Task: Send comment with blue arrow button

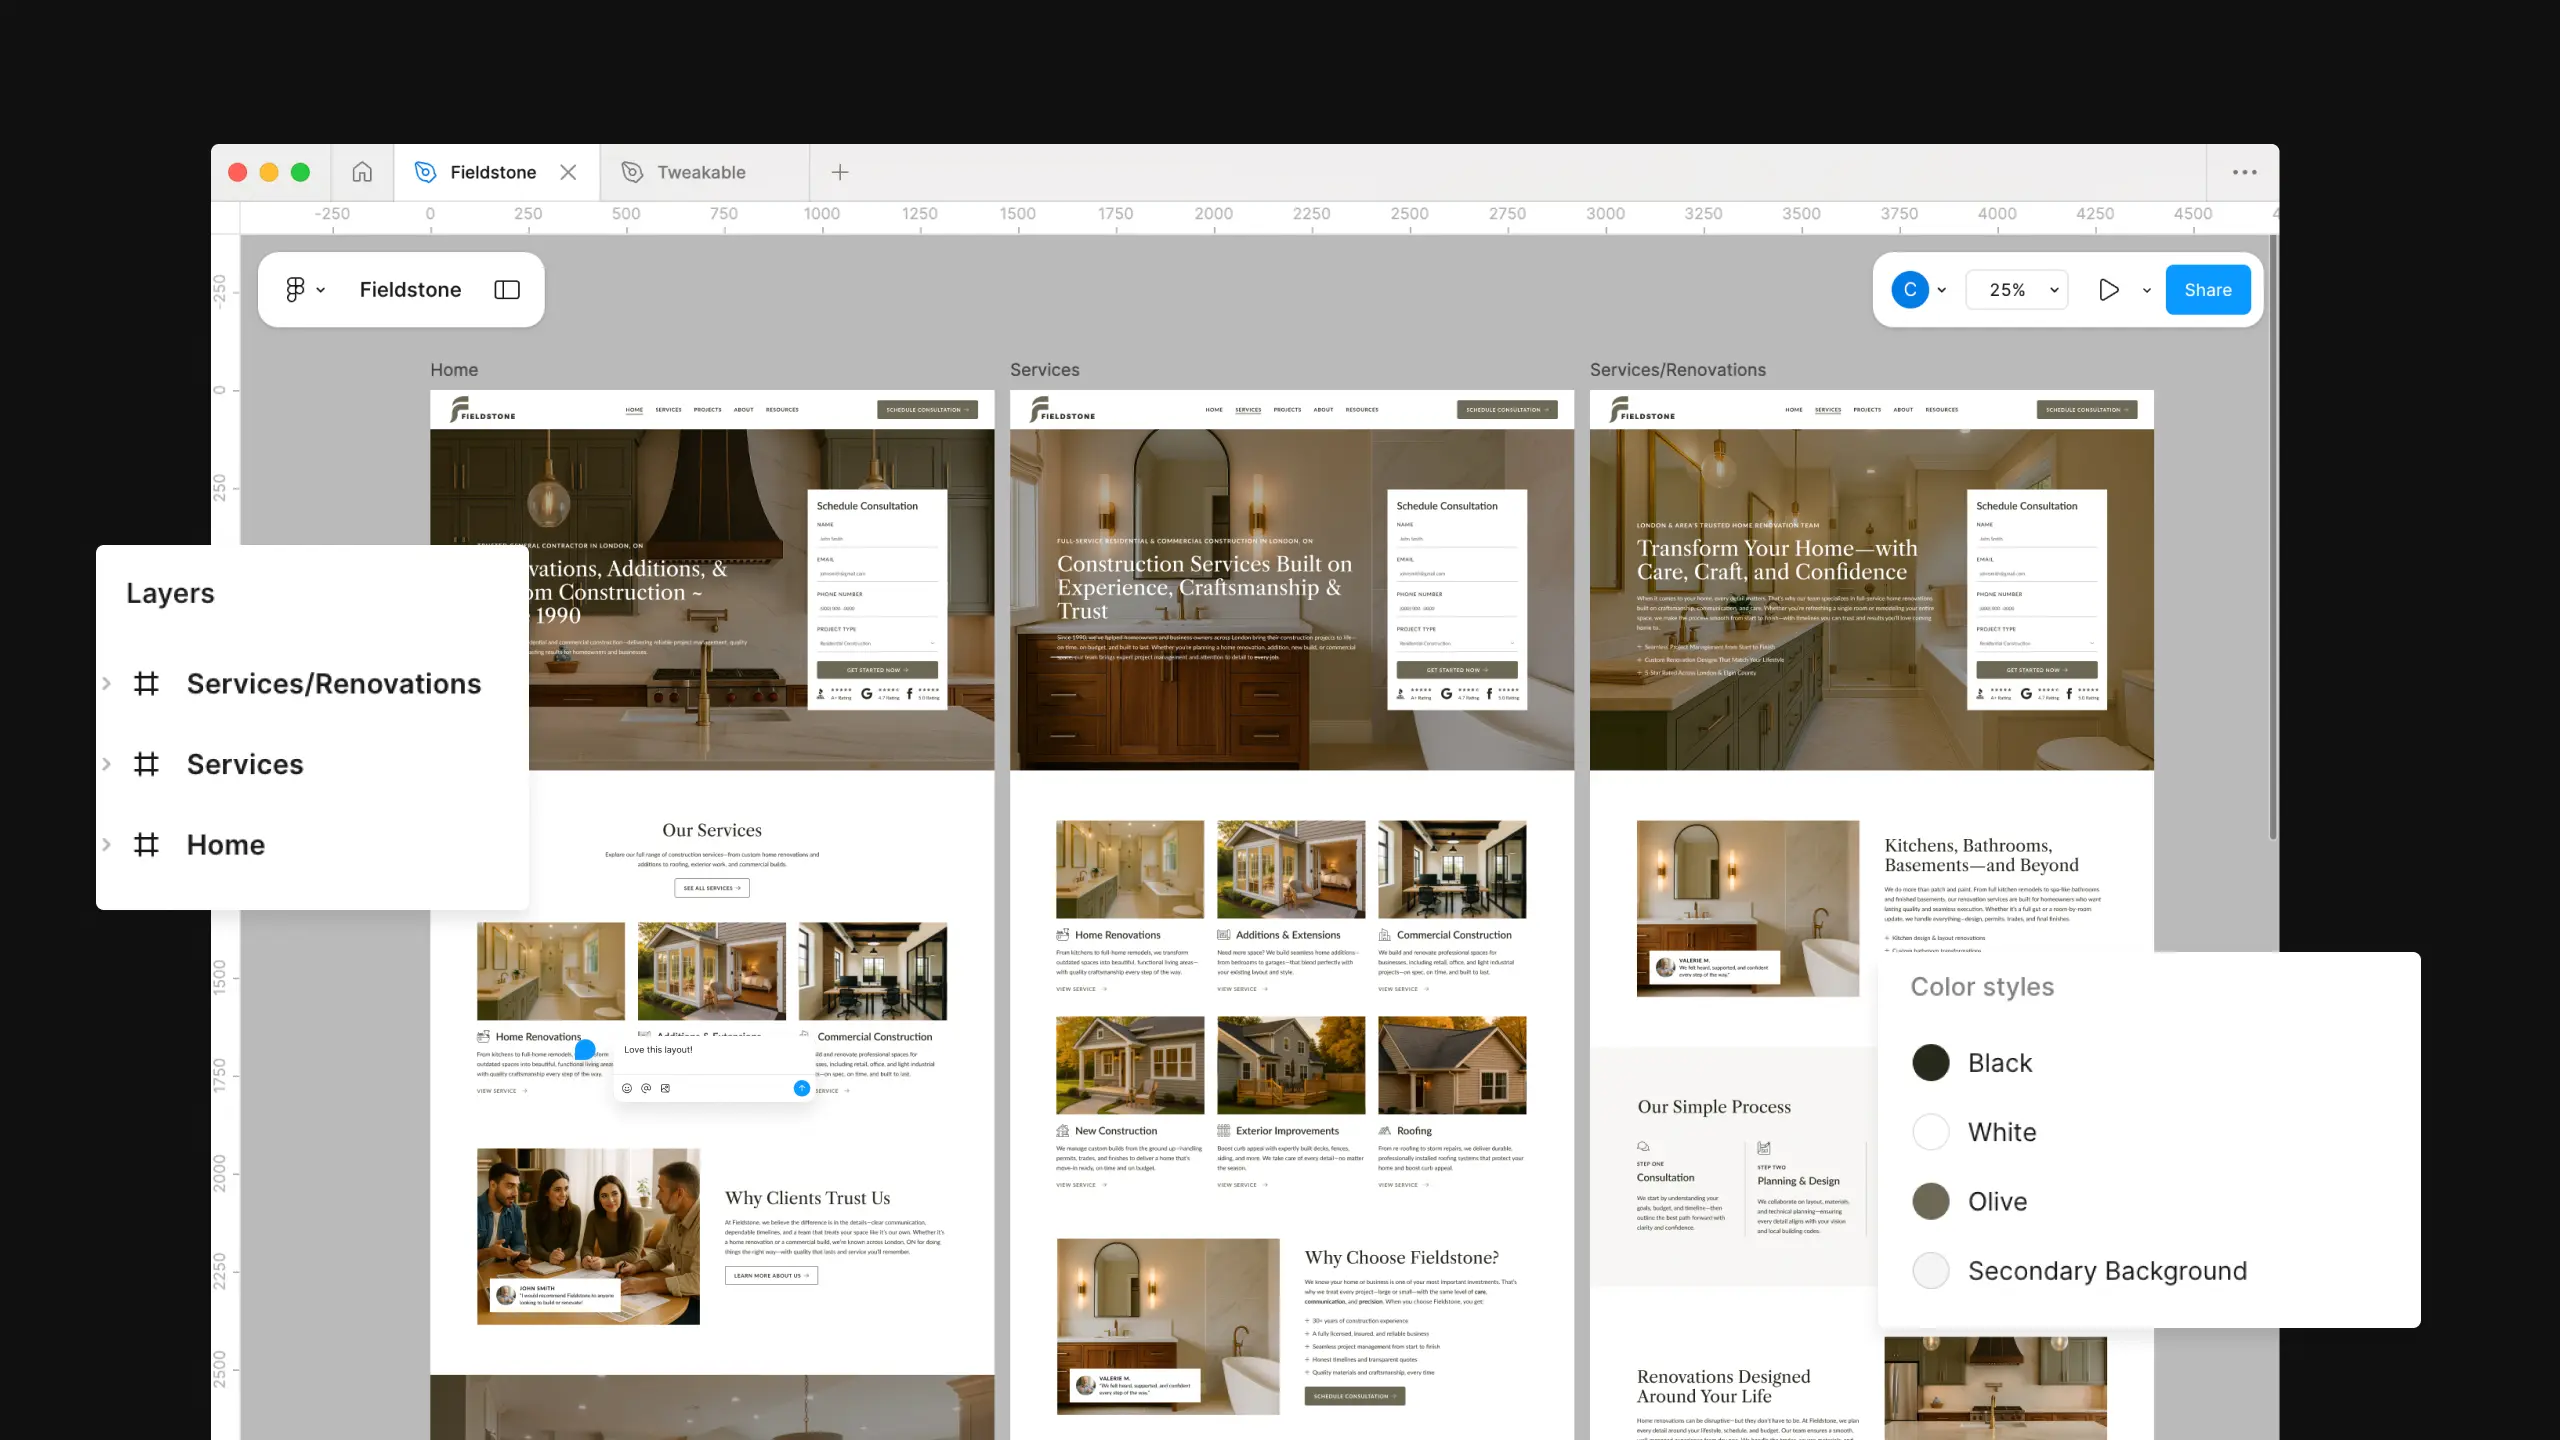Action: (801, 1088)
